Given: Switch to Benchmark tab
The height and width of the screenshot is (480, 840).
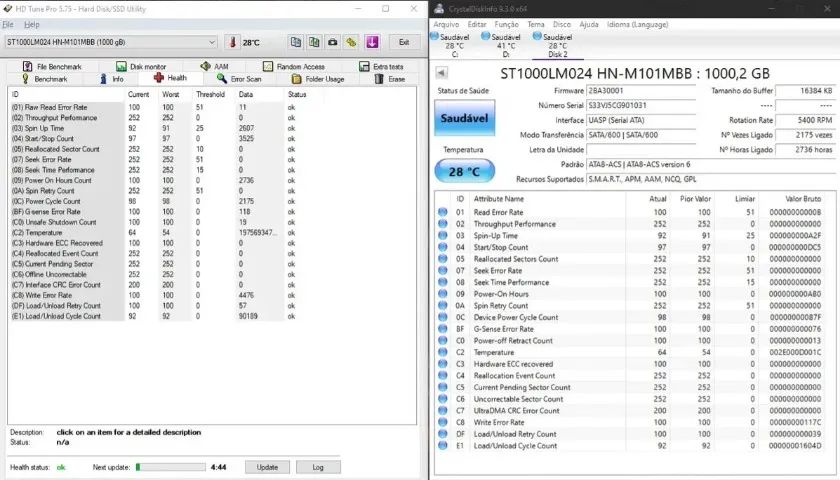Looking at the screenshot, I should 44,79.
